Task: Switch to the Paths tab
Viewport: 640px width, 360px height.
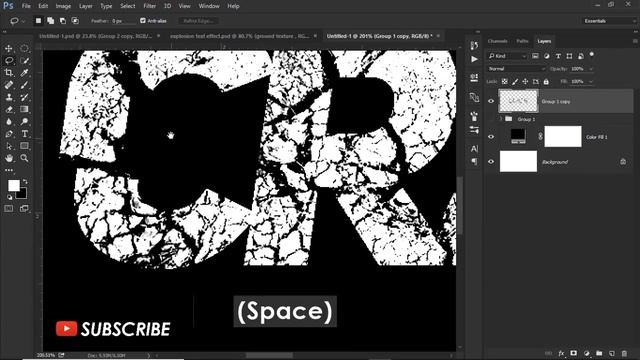Action: pyautogui.click(x=522, y=41)
